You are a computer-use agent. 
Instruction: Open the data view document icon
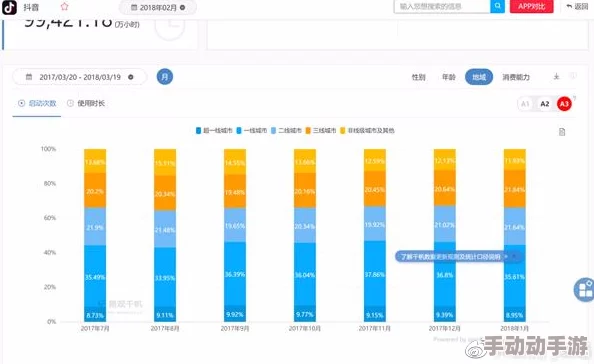[x=562, y=132]
